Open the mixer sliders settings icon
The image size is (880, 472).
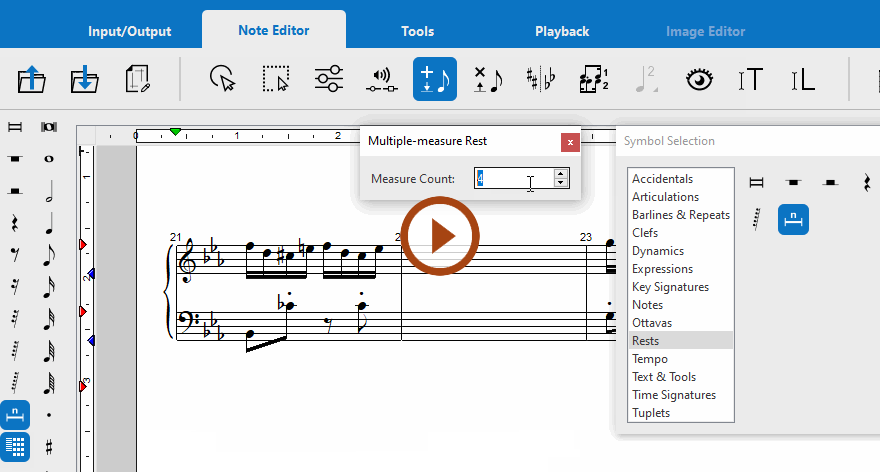click(328, 80)
